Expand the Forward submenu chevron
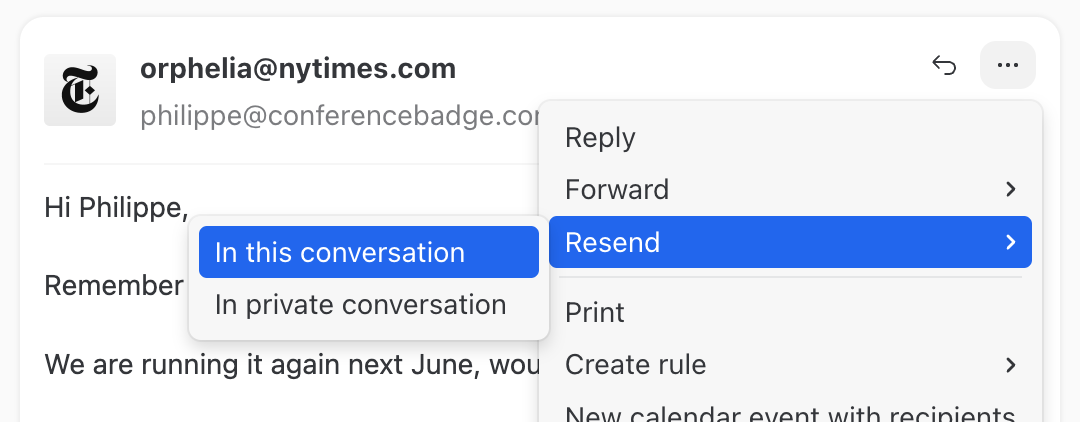The height and width of the screenshot is (422, 1080). 1011,189
